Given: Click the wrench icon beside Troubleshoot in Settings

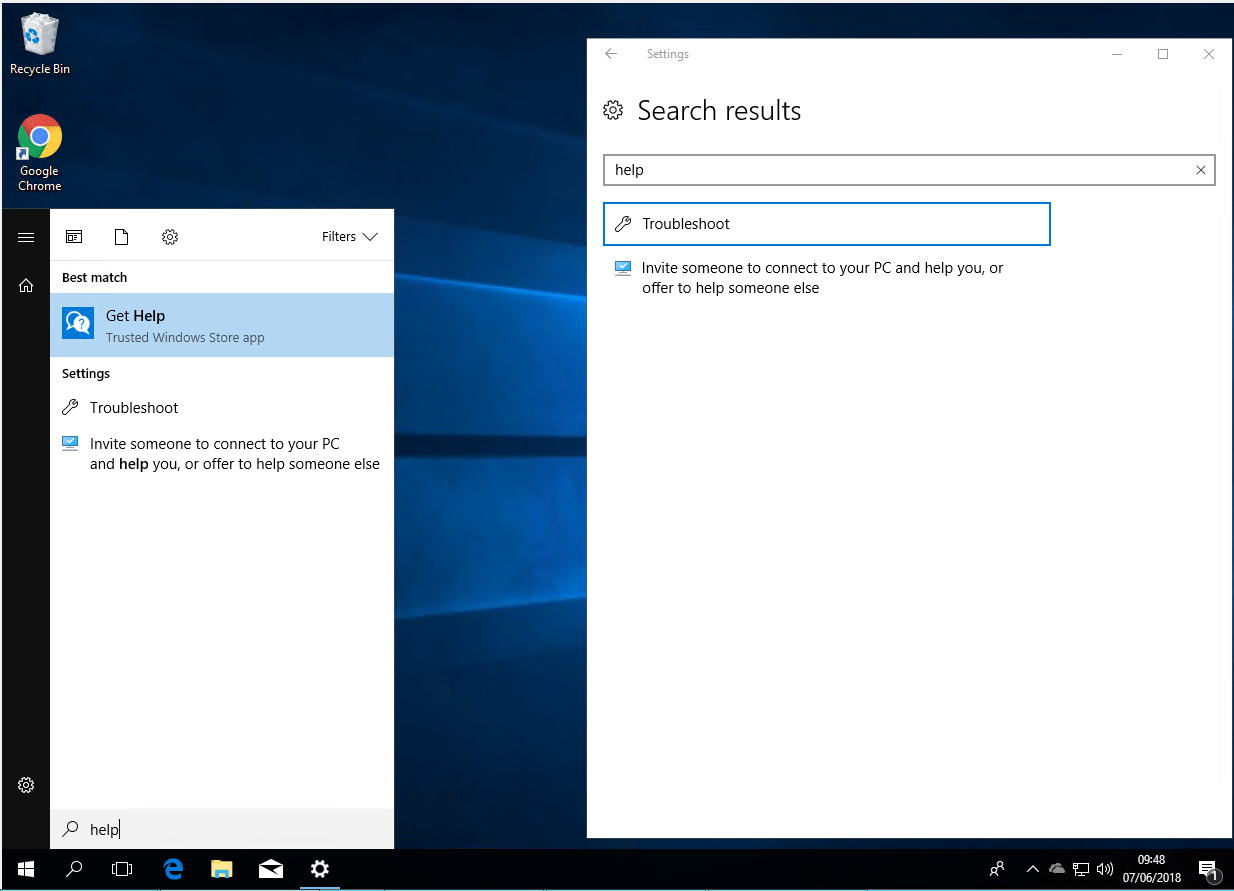Looking at the screenshot, I should pyautogui.click(x=623, y=224).
